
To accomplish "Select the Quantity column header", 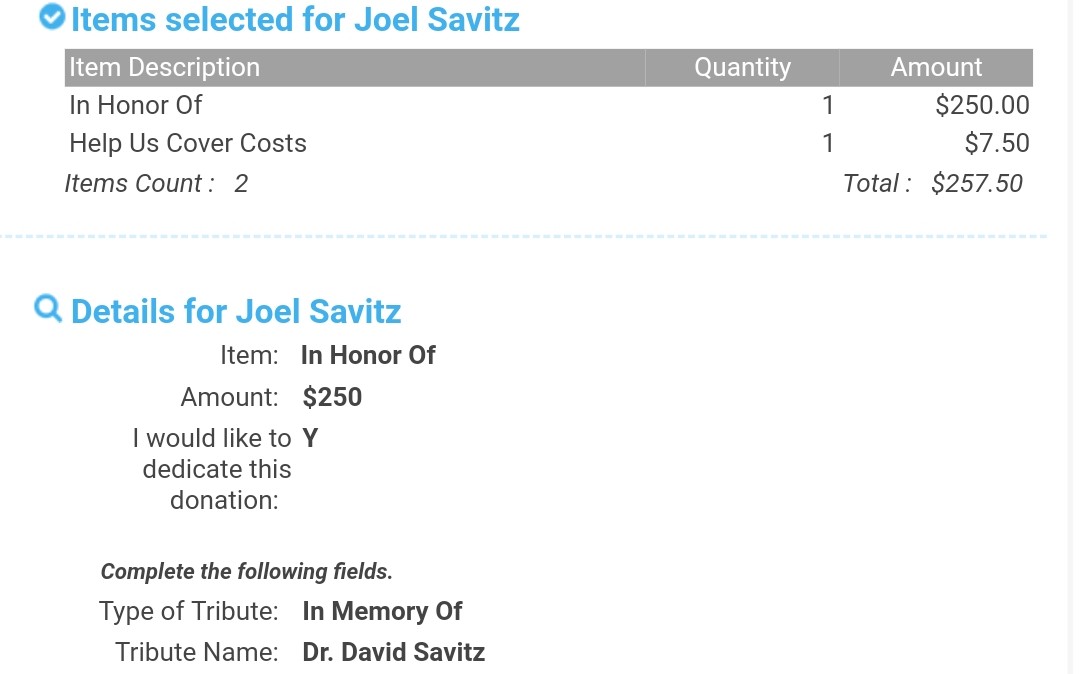I will pos(742,67).
